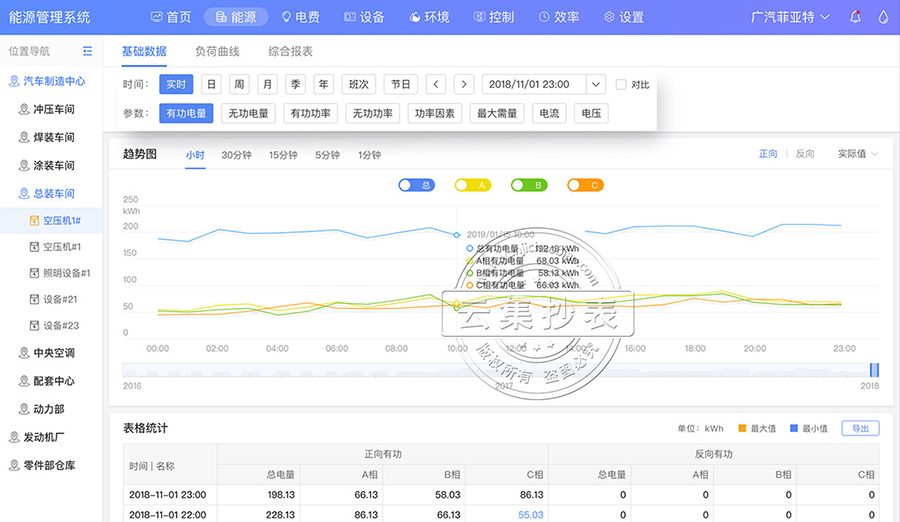The width and height of the screenshot is (900, 522).
Task: Click previous arrow button in time filter
Action: tap(436, 85)
